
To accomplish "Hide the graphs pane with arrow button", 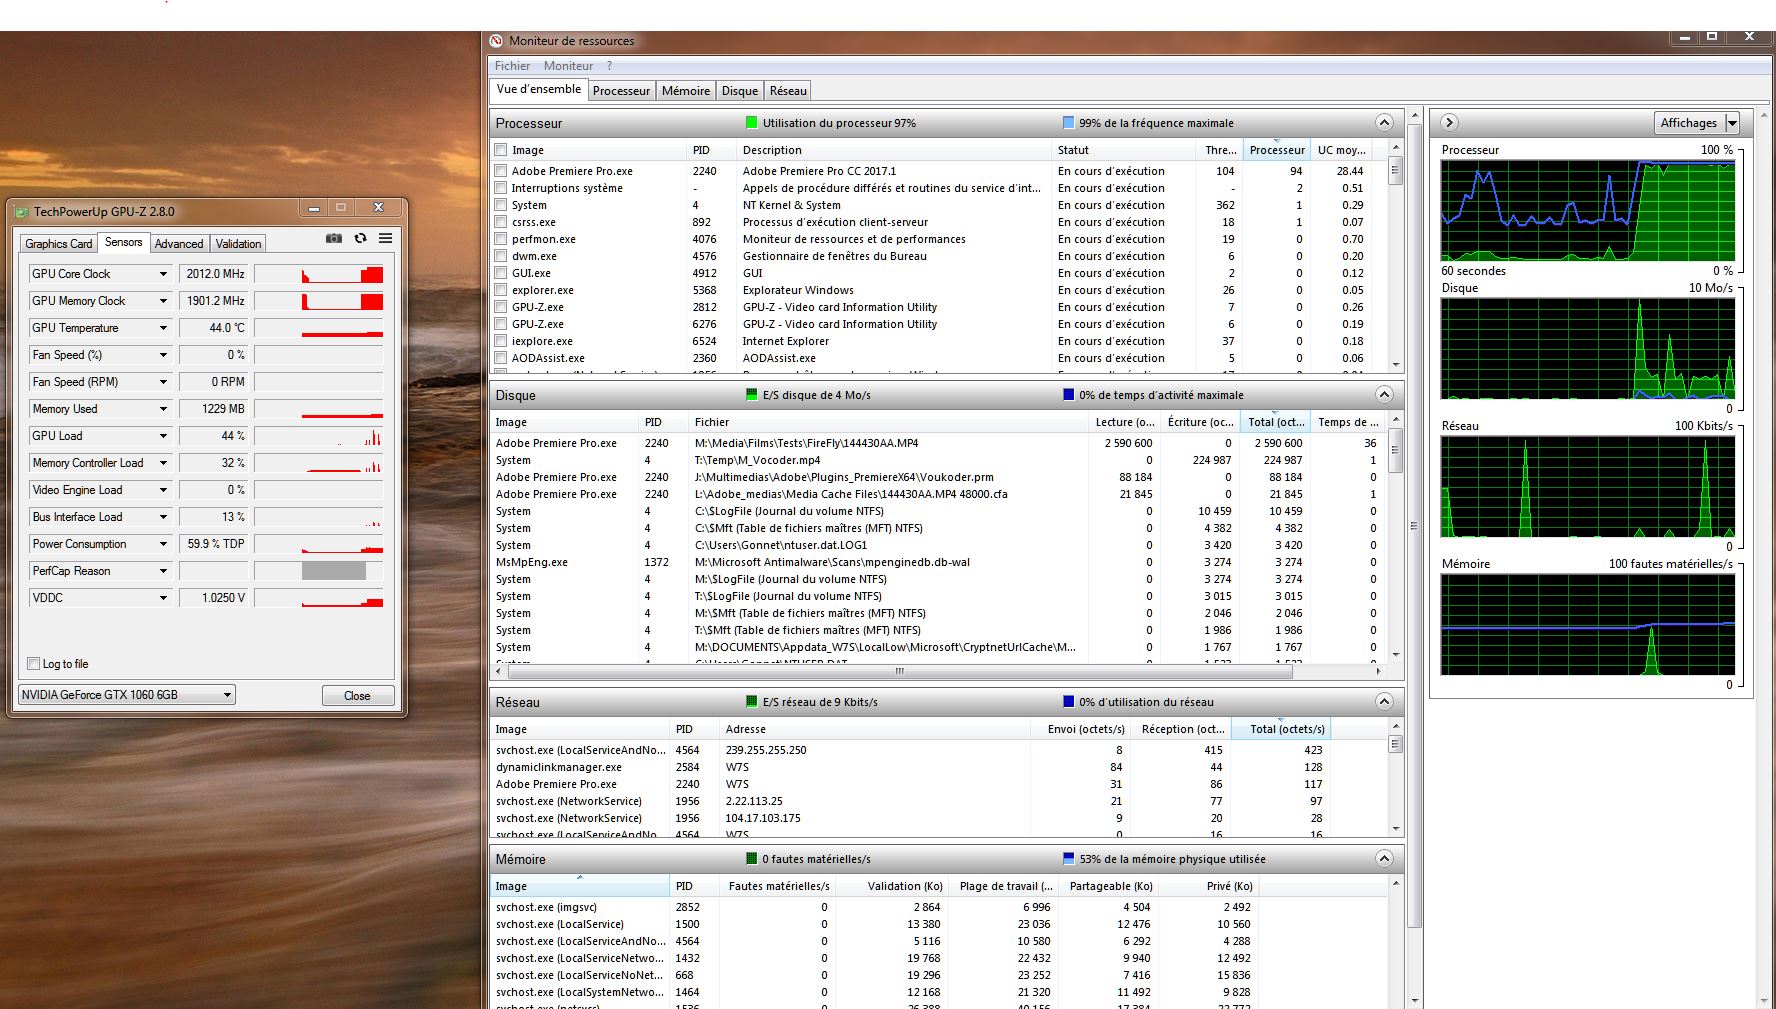I will (1449, 123).
